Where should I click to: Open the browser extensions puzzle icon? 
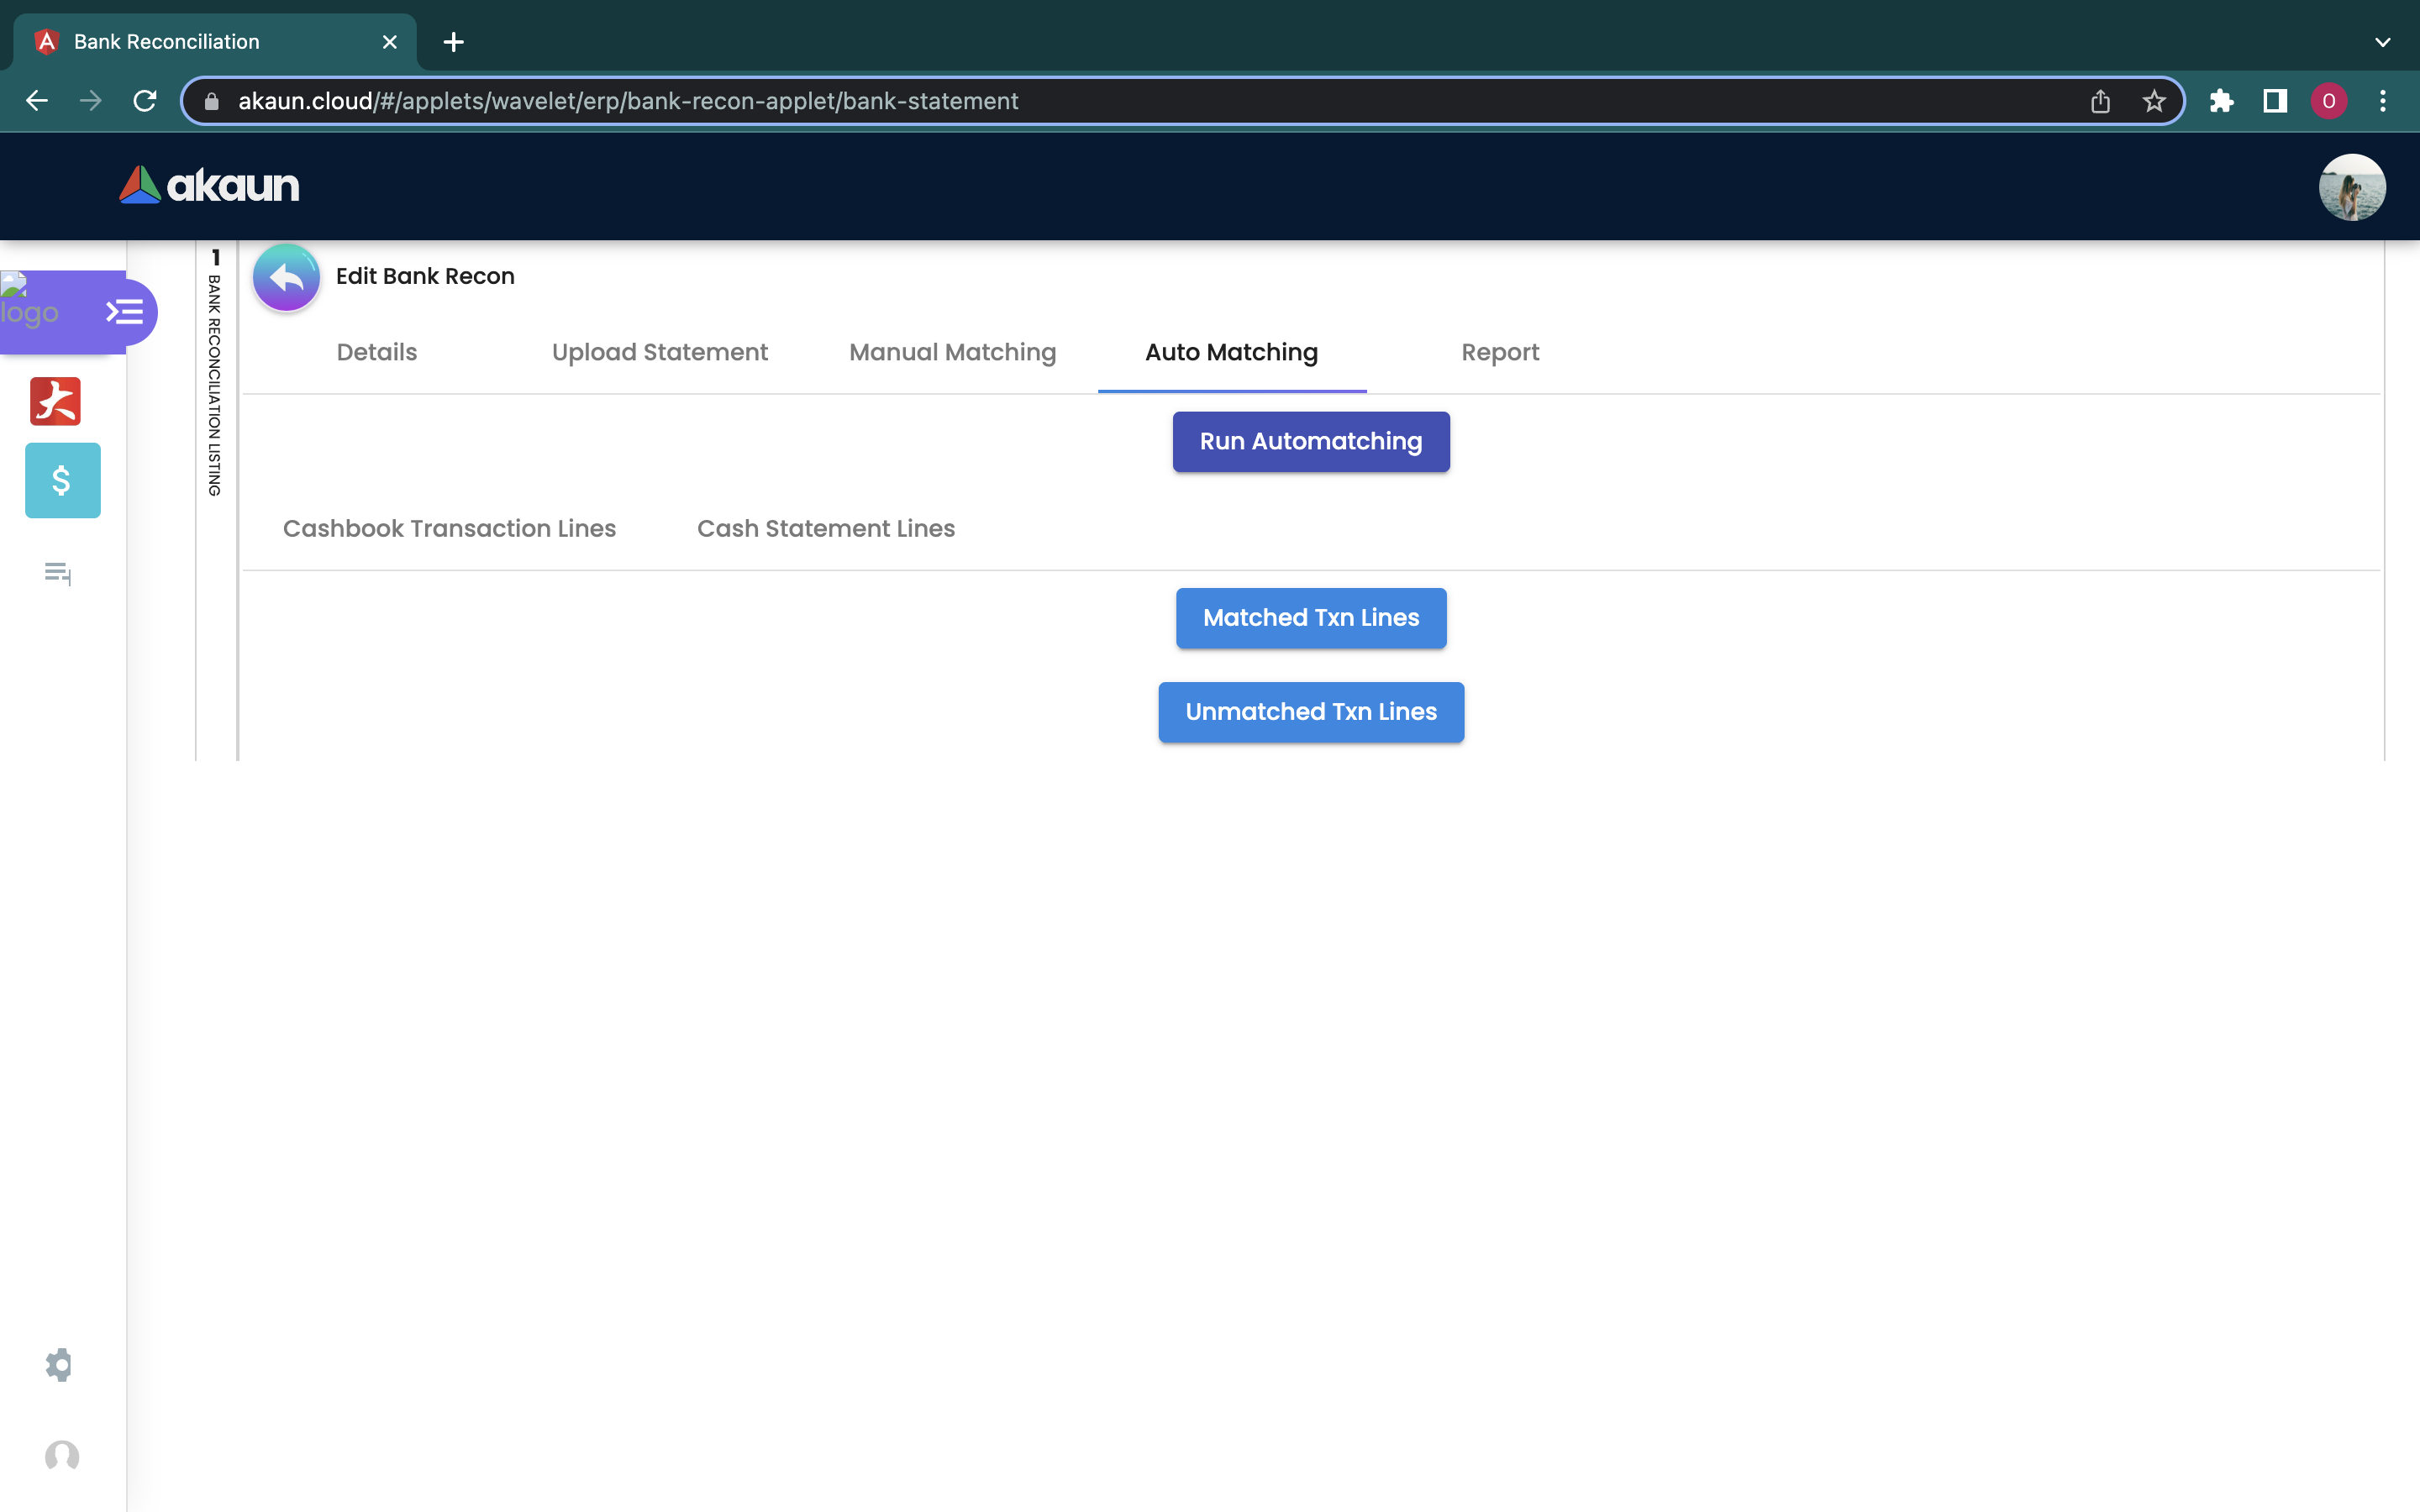click(x=2221, y=101)
